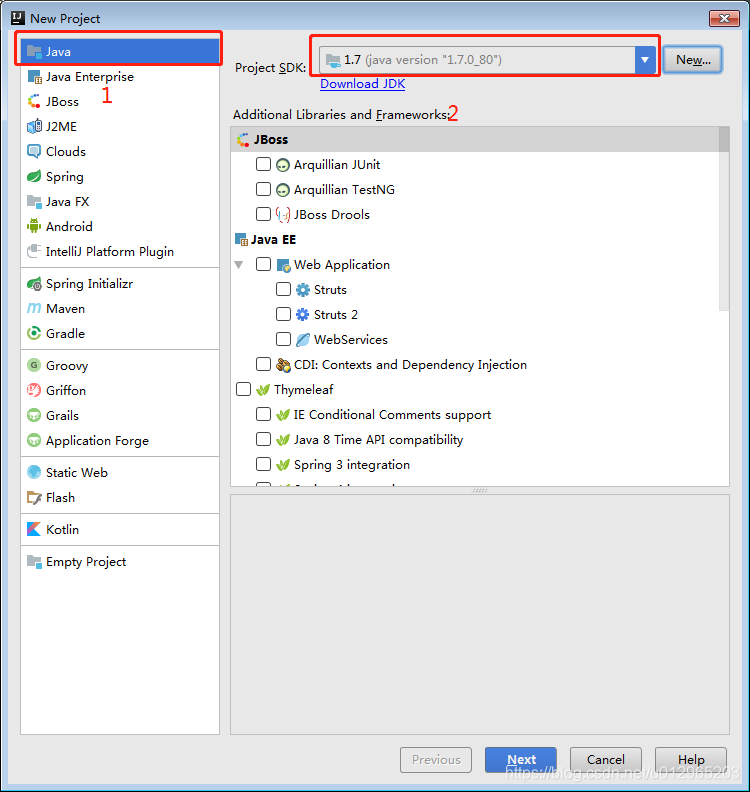Enable the Arquillian JUnit checkbox
Viewport: 750px width, 792px height.
263,165
